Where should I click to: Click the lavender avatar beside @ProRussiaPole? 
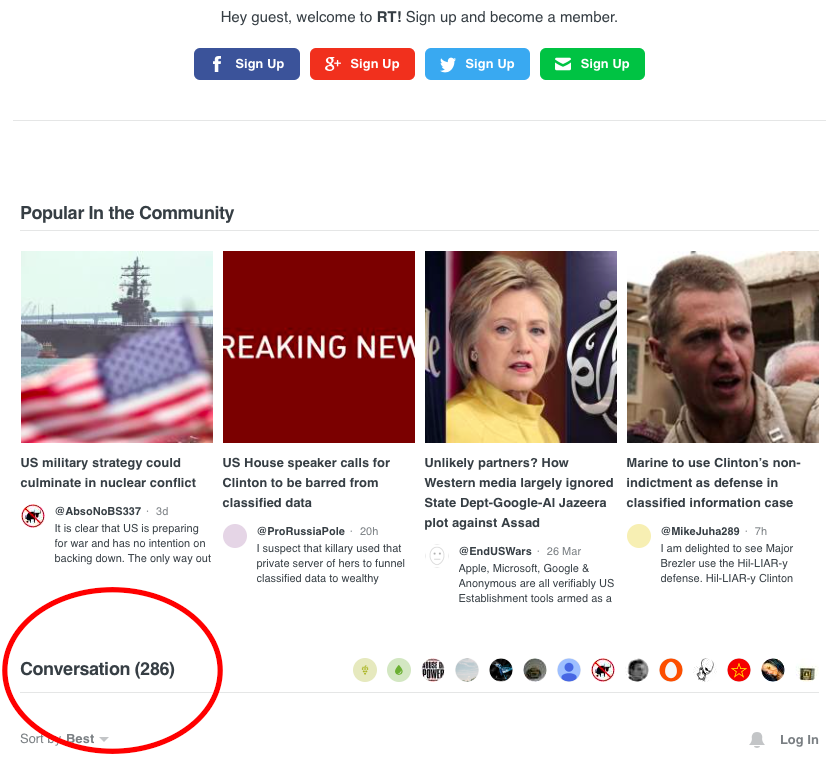pos(235,536)
